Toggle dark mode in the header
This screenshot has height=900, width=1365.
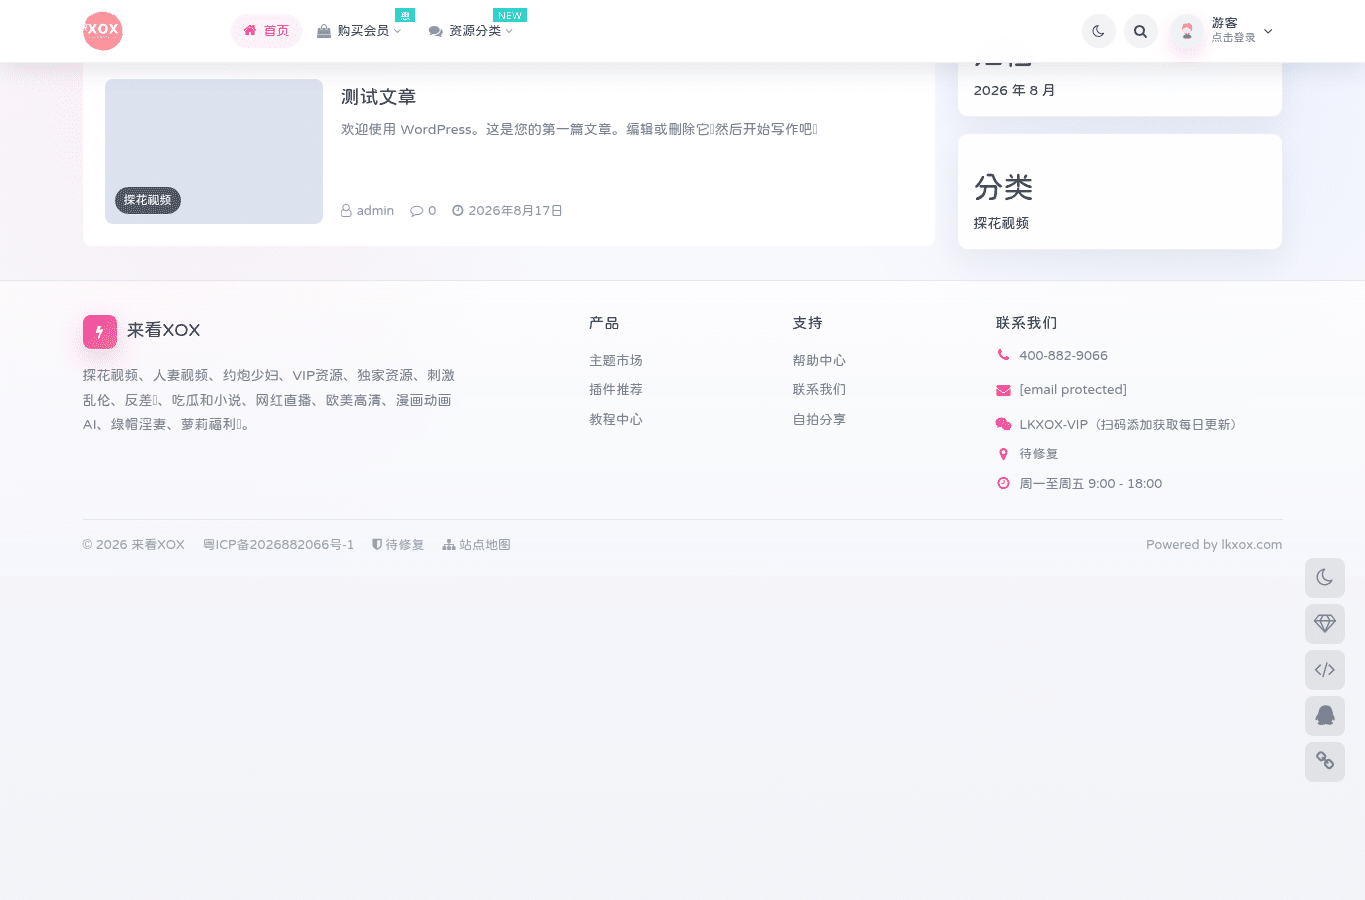click(x=1099, y=31)
